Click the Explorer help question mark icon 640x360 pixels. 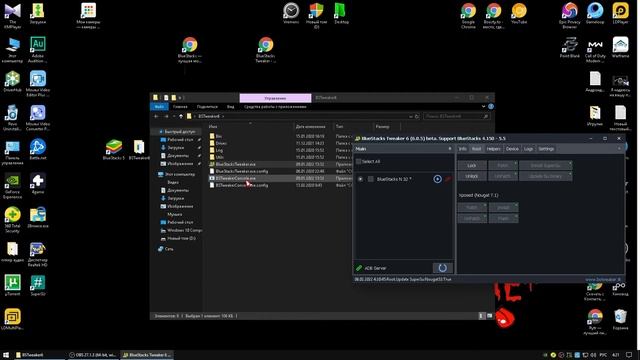coord(491,107)
